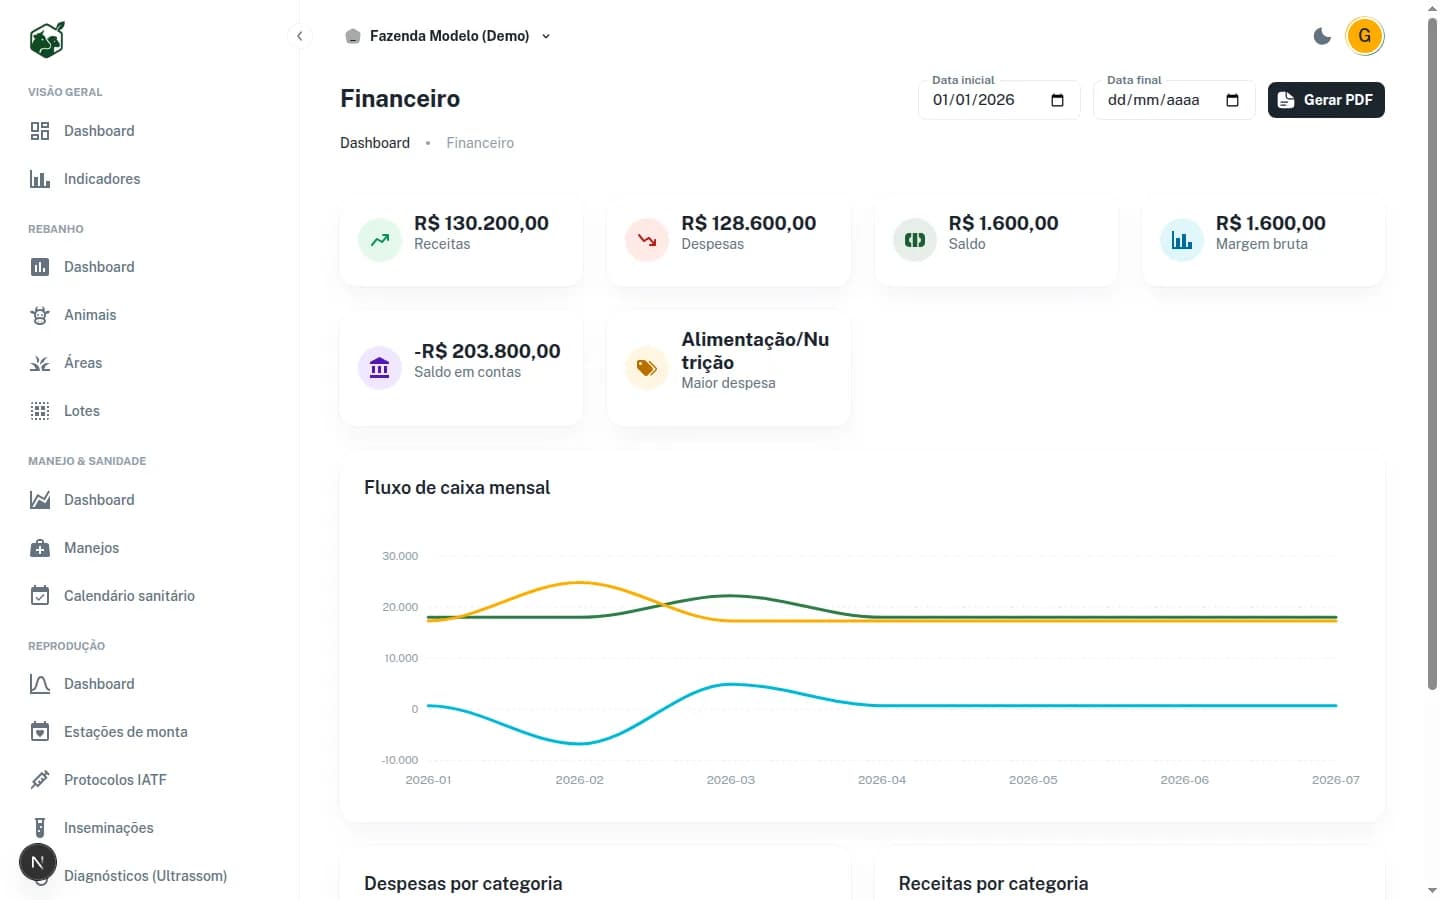Click the farm logo icon
Screen dimensions: 1440x900
(x=46, y=40)
